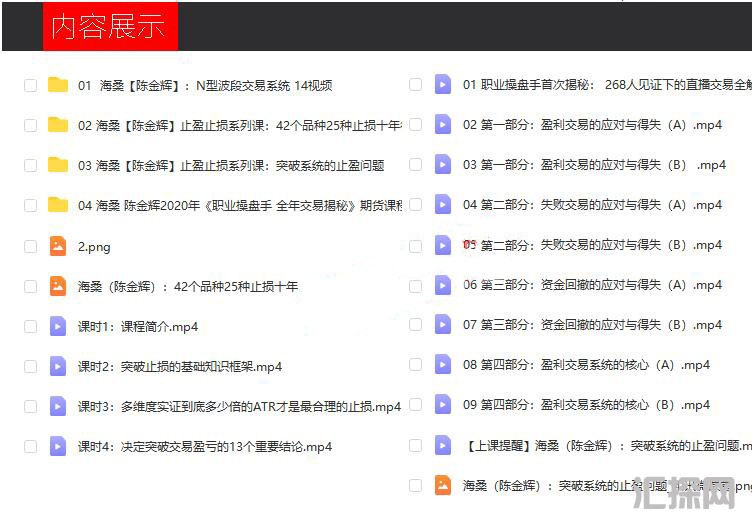Open 07 第三部分：资金回撤的应对与得失（B）.mp4

point(592,325)
